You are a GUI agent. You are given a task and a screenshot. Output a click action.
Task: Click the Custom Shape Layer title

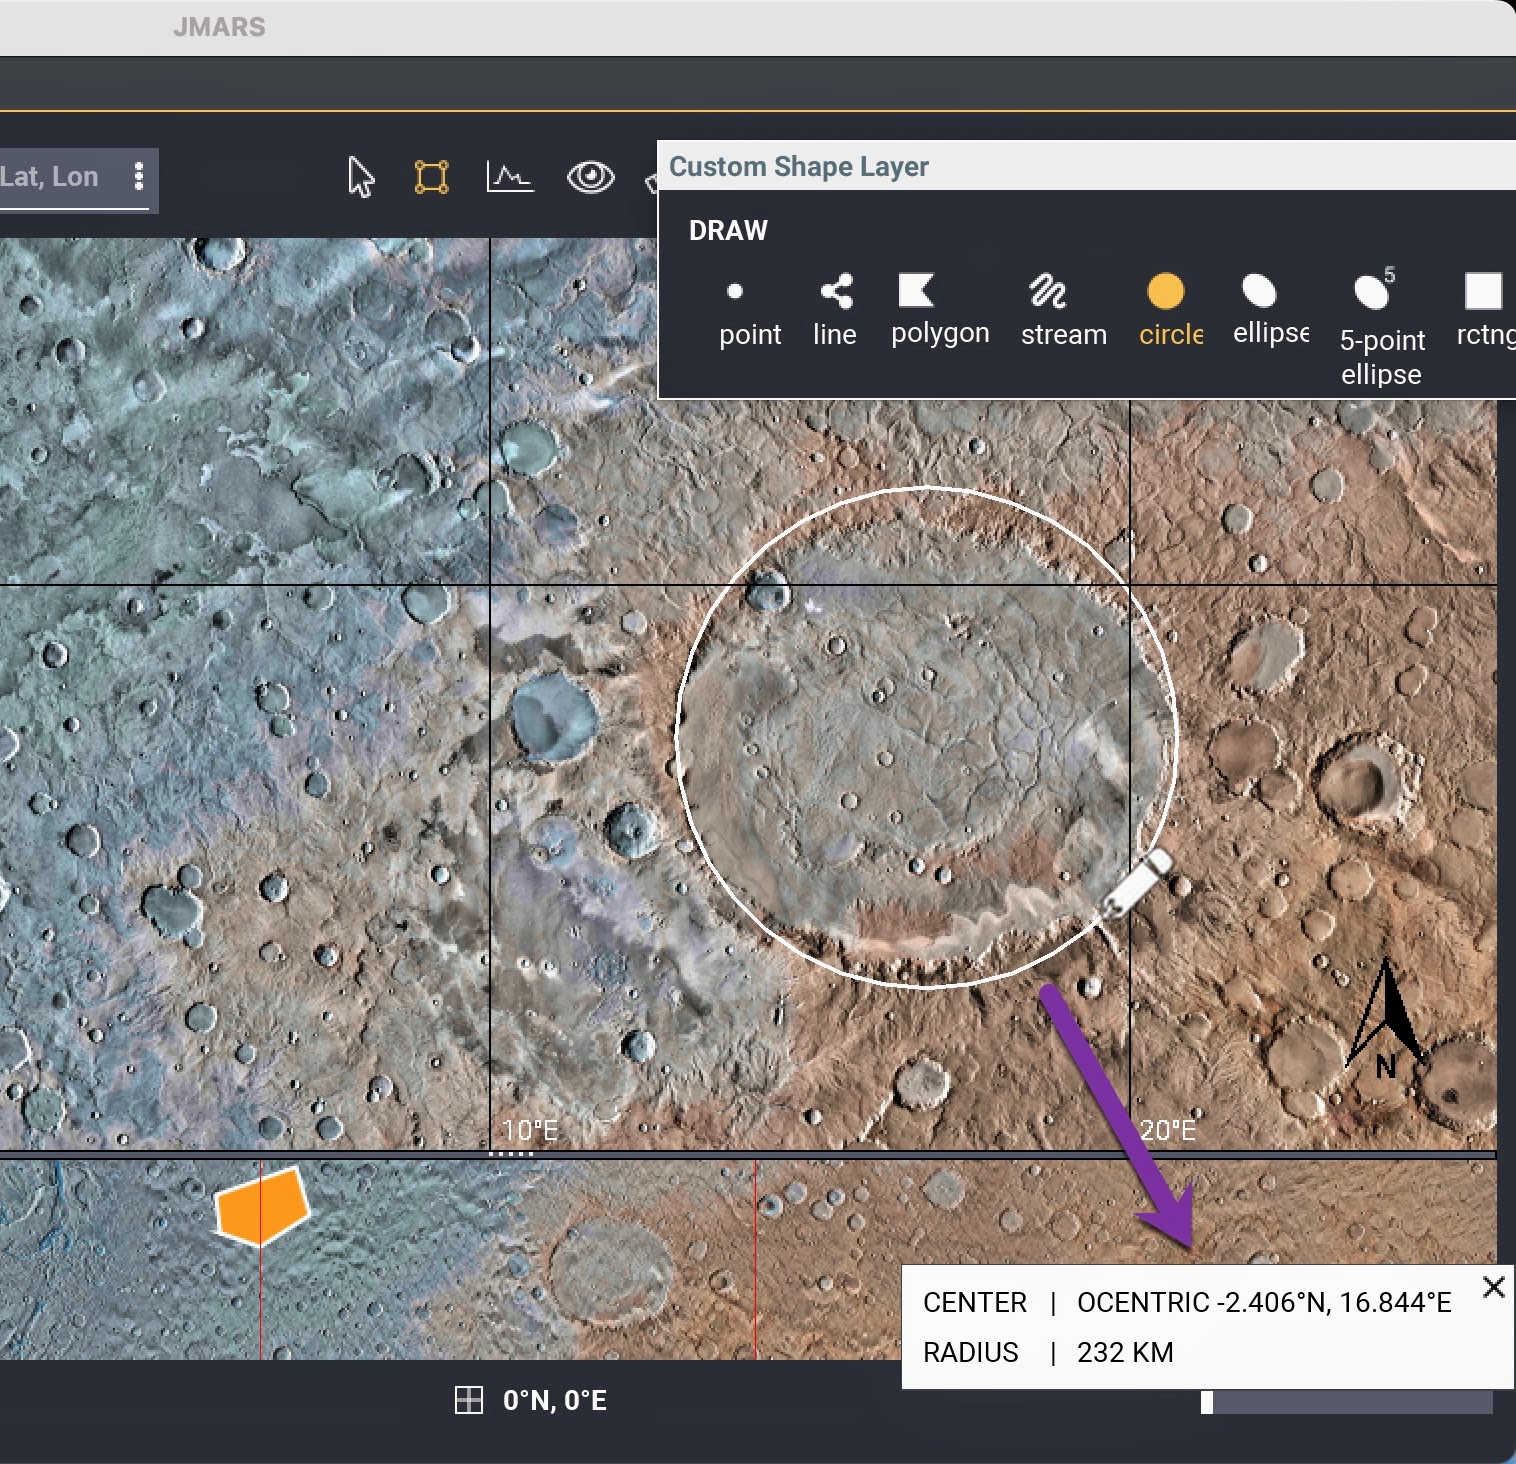798,167
